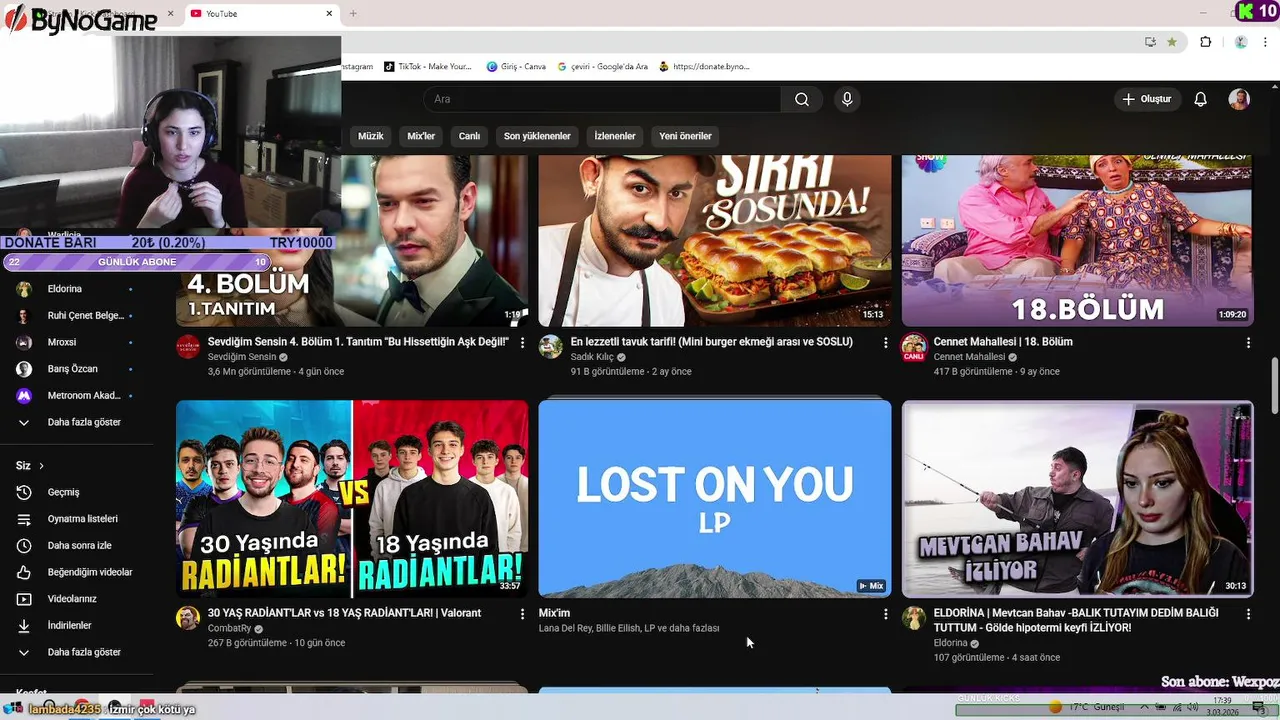1280x720 pixels.
Task: Open options menu for Cennet Mahallesi 18. Bölüm
Action: [x=1248, y=342]
